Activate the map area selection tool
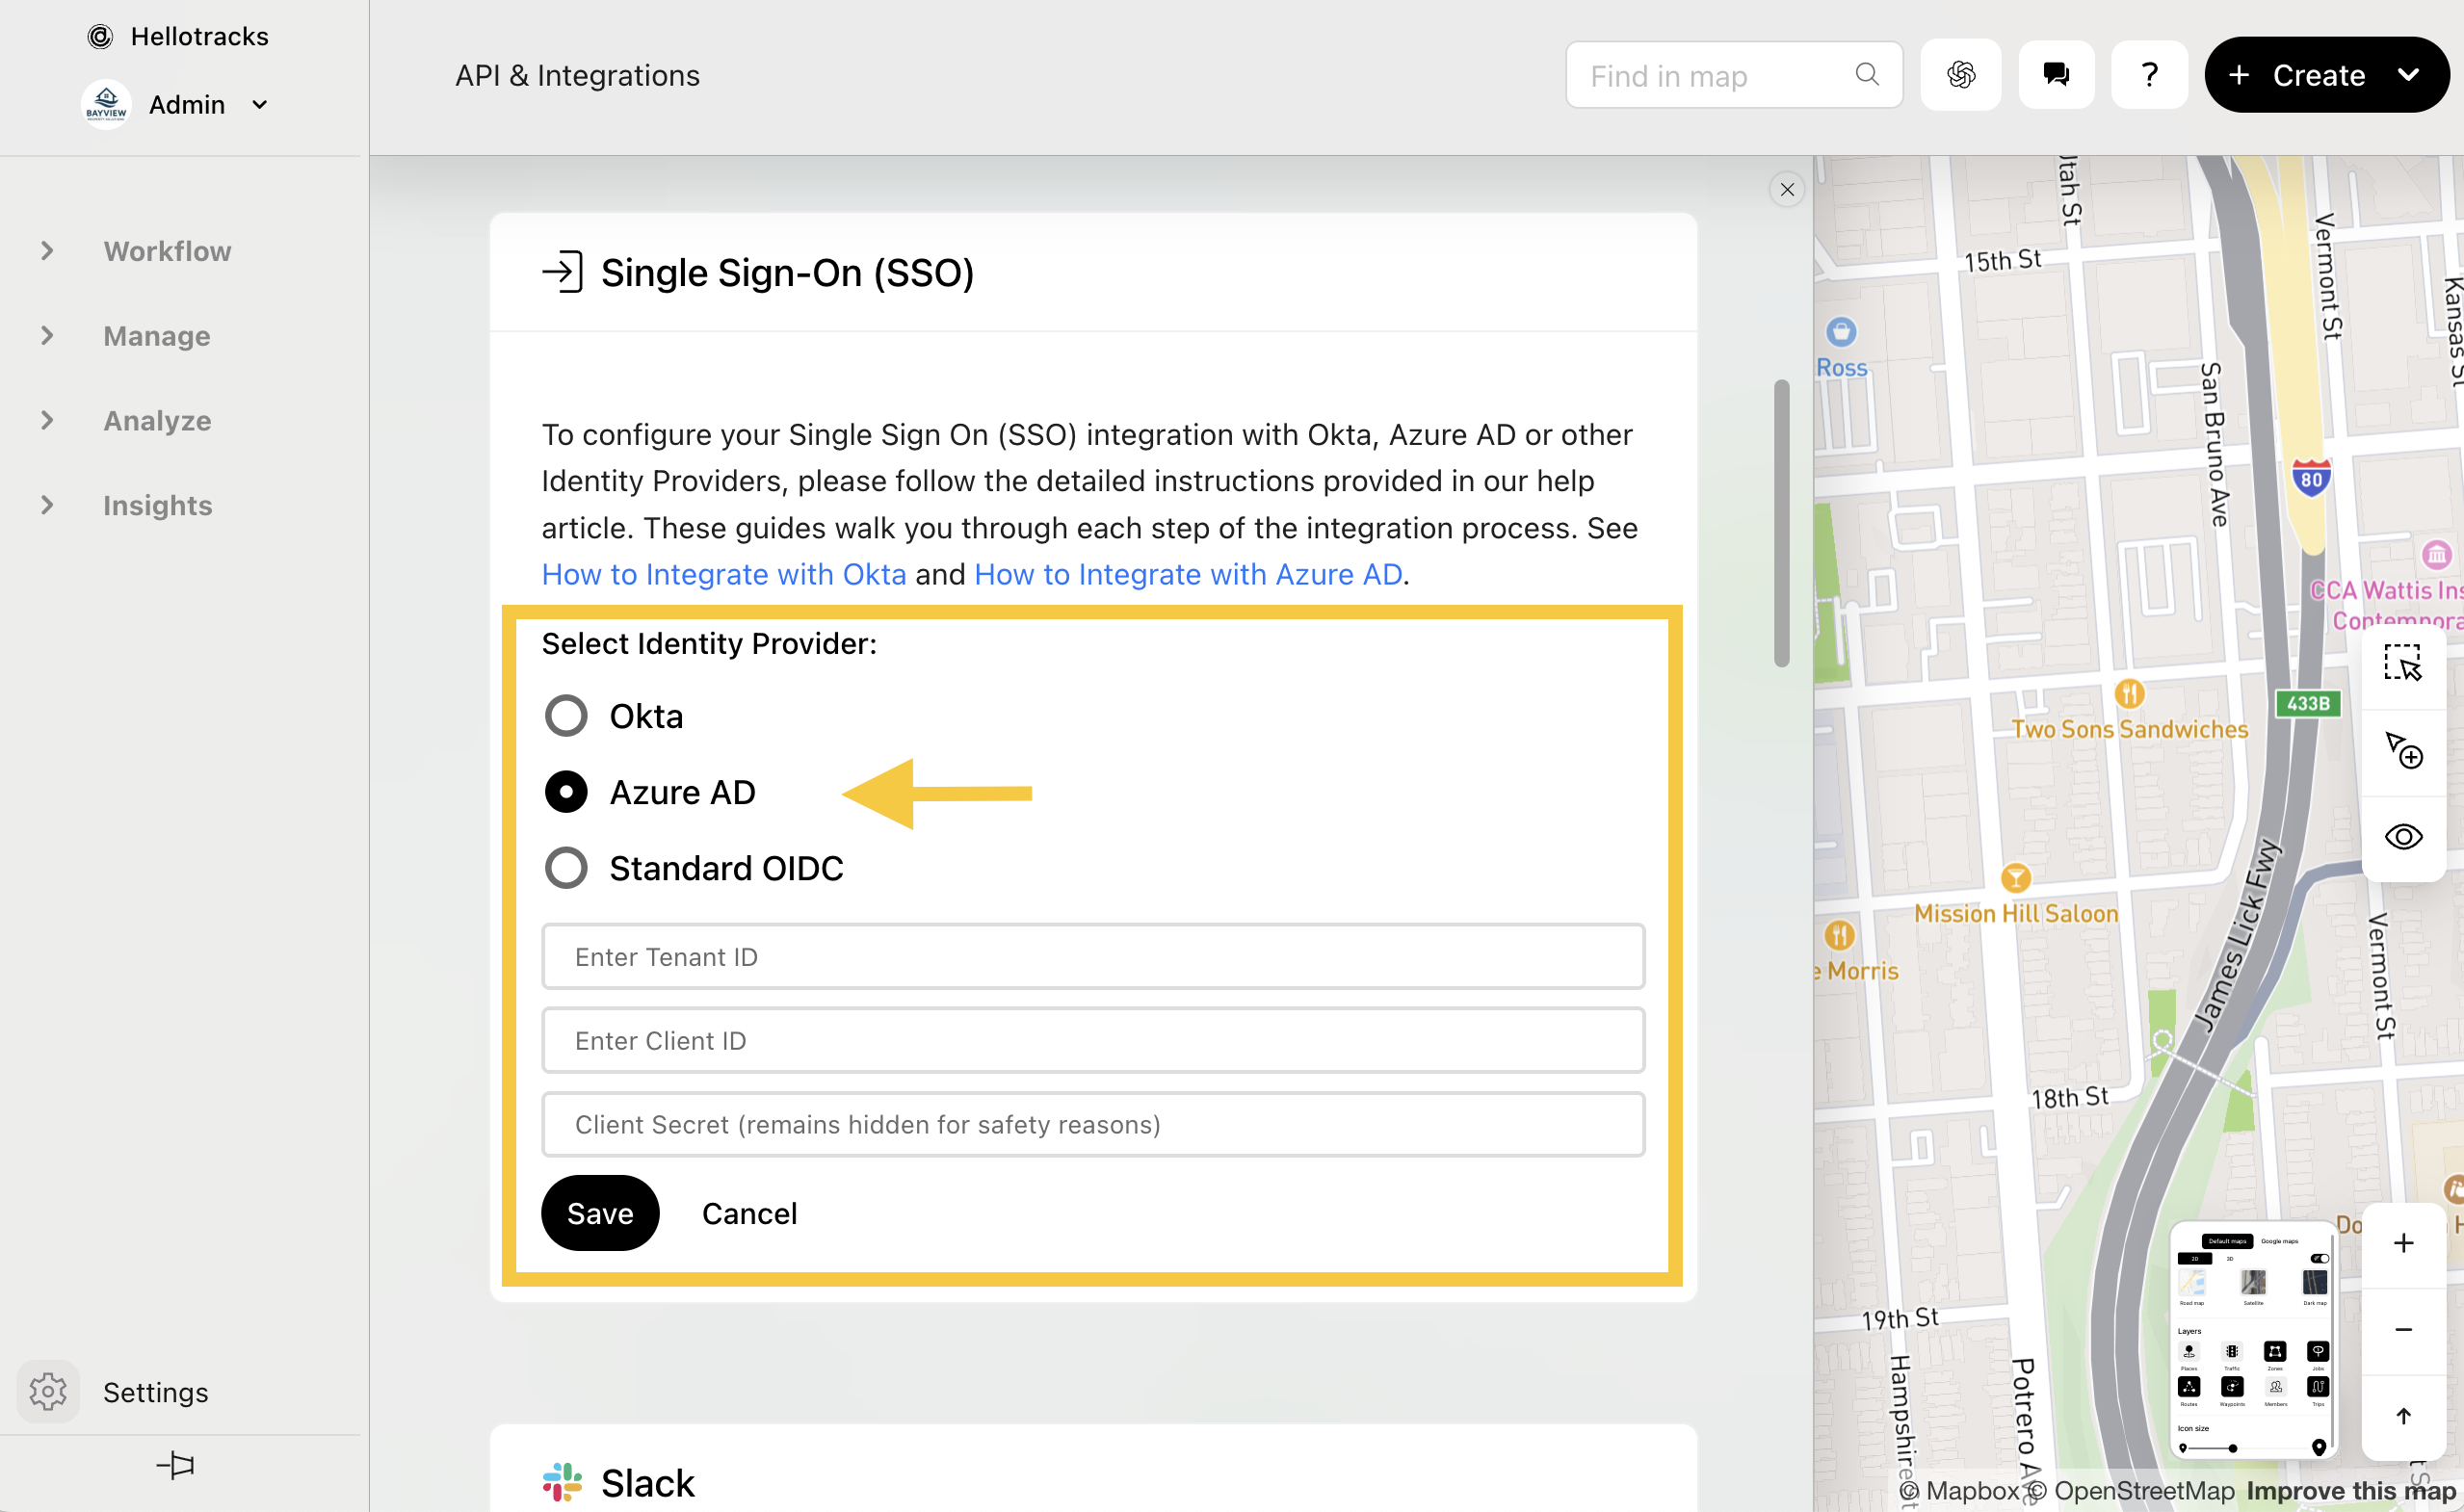 (x=2403, y=663)
